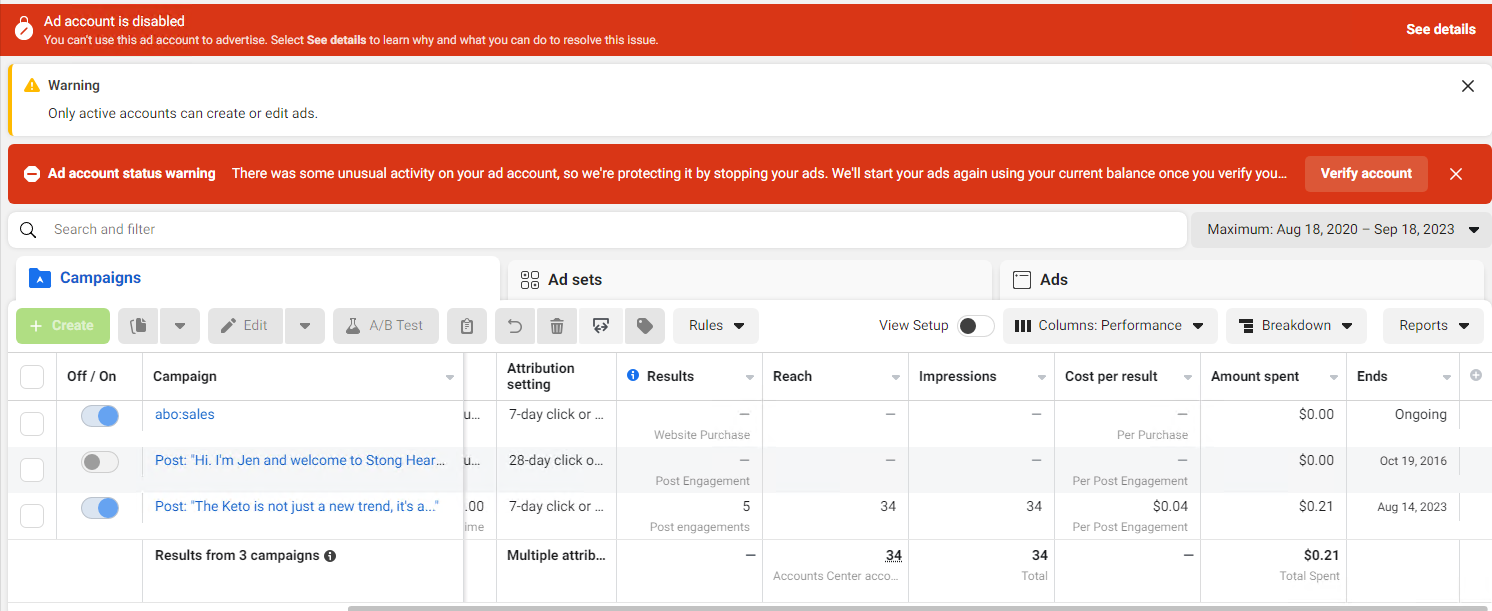Viewport: 1492px width, 611px height.
Task: Click the Search and filter field
Action: [597, 230]
